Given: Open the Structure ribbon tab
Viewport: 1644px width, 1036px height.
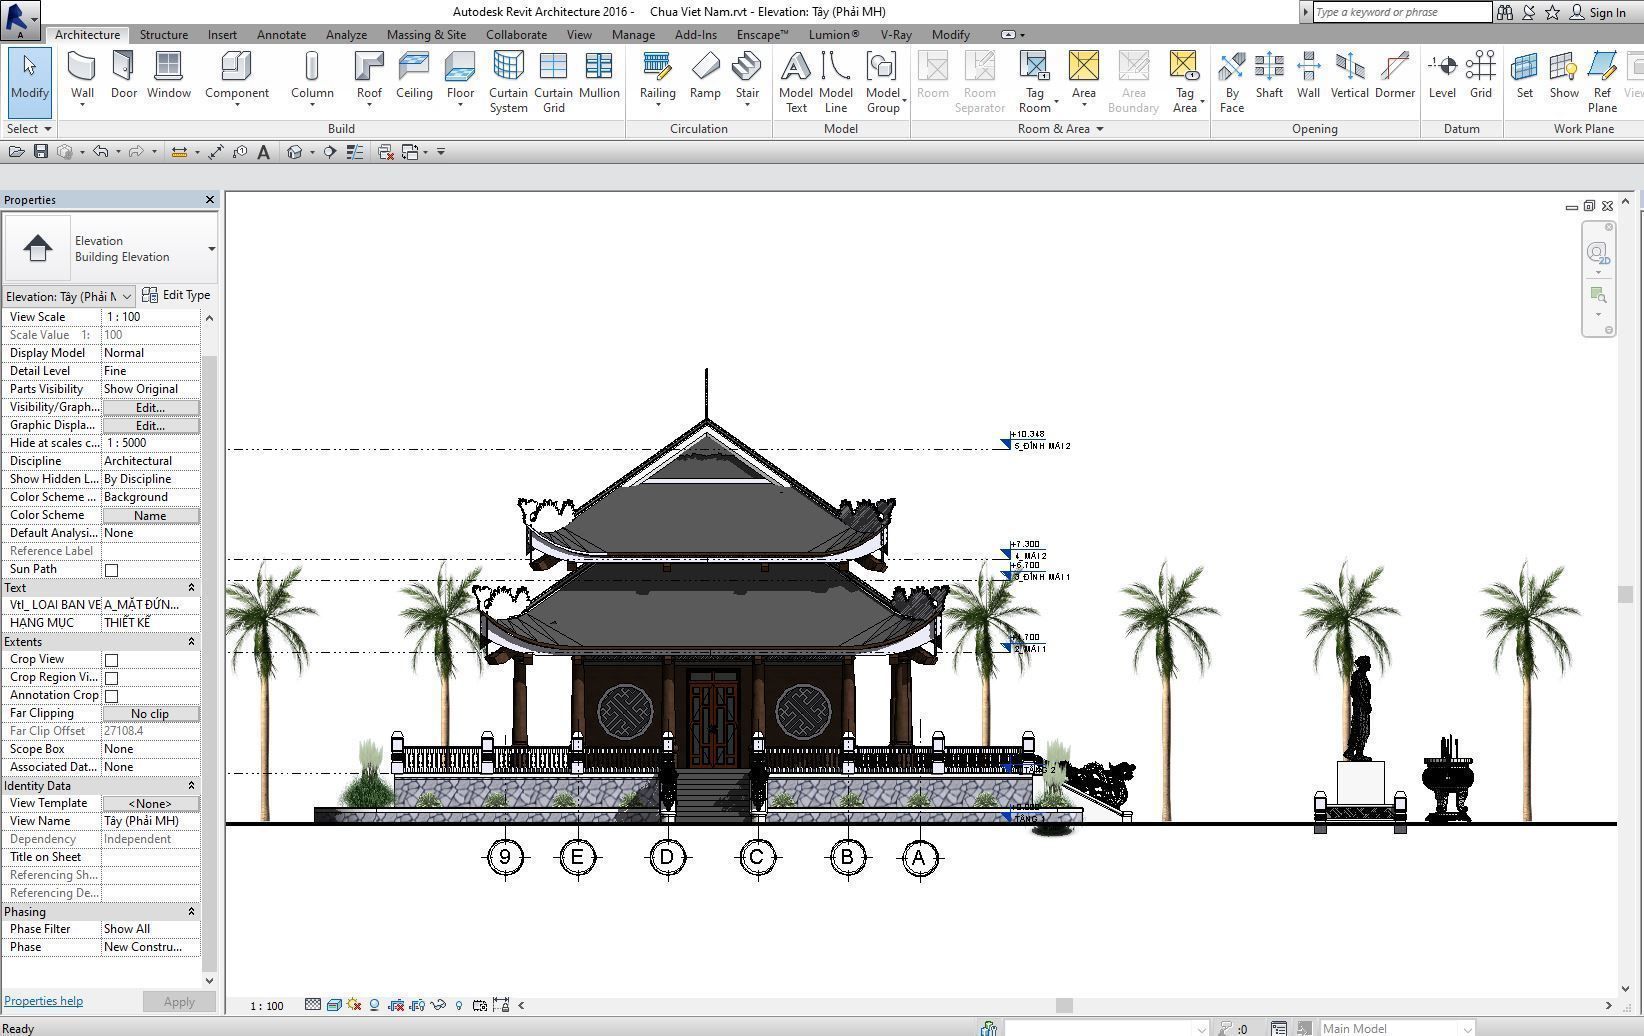Looking at the screenshot, I should [x=164, y=35].
